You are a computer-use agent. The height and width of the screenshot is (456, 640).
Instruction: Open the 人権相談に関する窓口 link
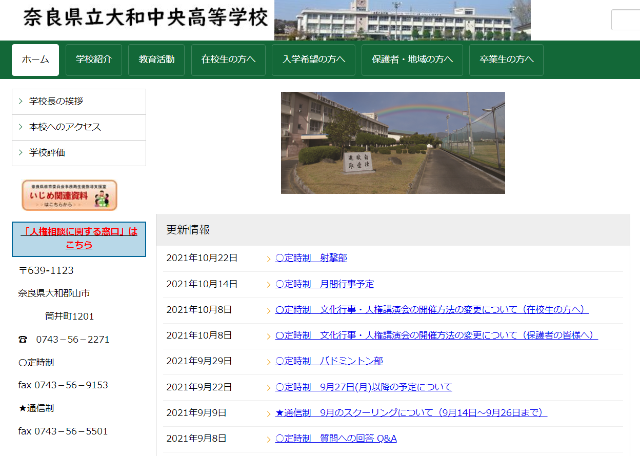point(78,238)
